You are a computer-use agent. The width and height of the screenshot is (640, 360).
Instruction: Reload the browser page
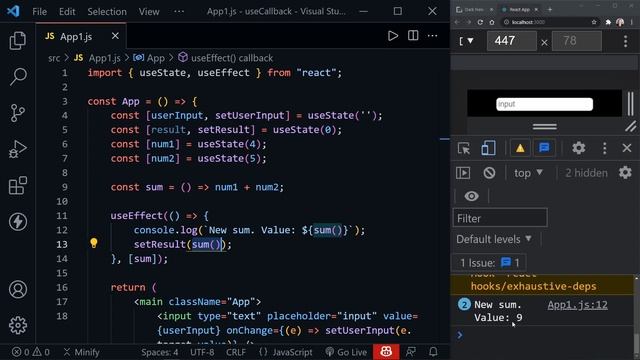pyautogui.click(x=480, y=22)
